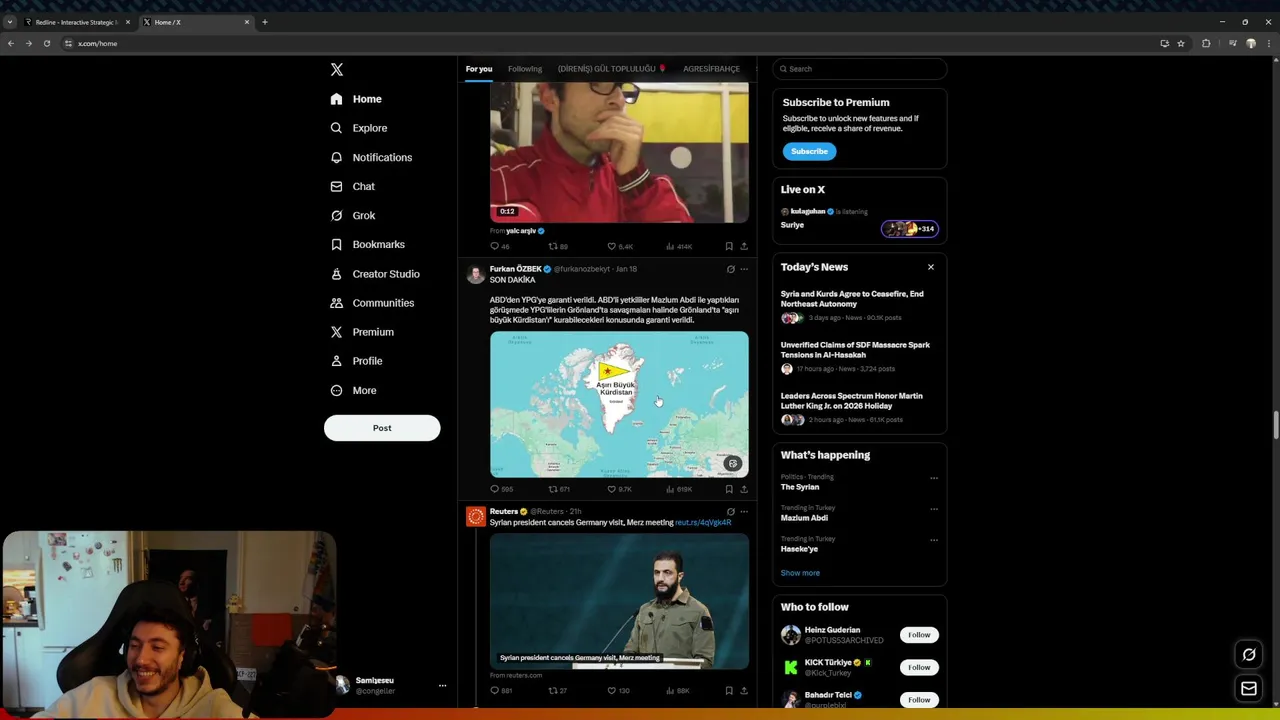Bookmark the Reuters post
The width and height of the screenshot is (1280, 720).
coord(729,690)
